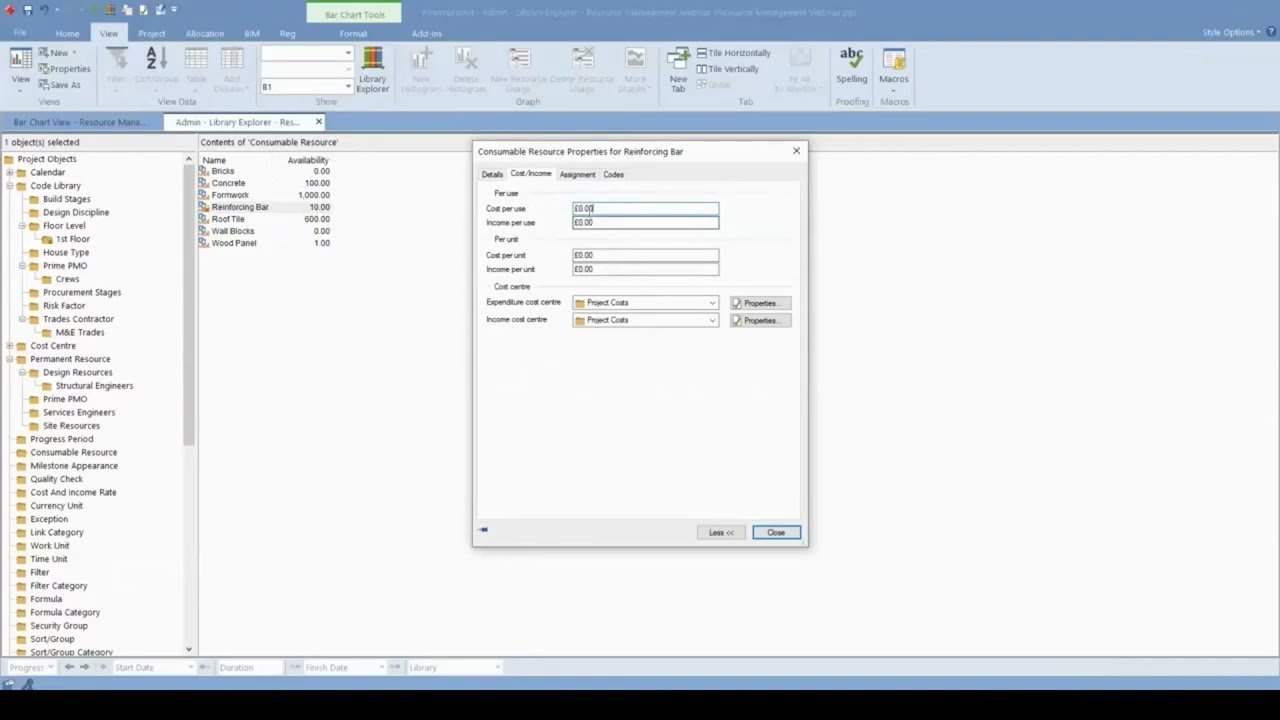The image size is (1280, 720).
Task: Click the Income per unit input field
Action: pyautogui.click(x=645, y=269)
